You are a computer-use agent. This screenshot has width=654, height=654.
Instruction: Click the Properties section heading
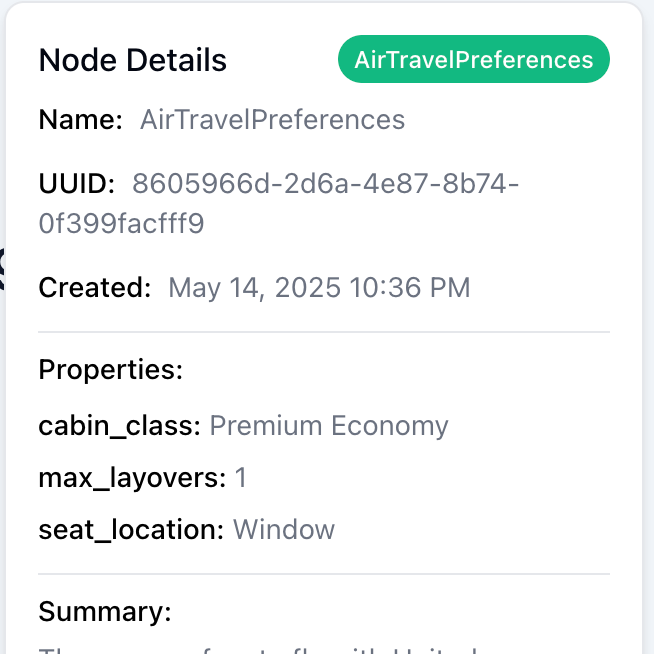[x=111, y=370]
